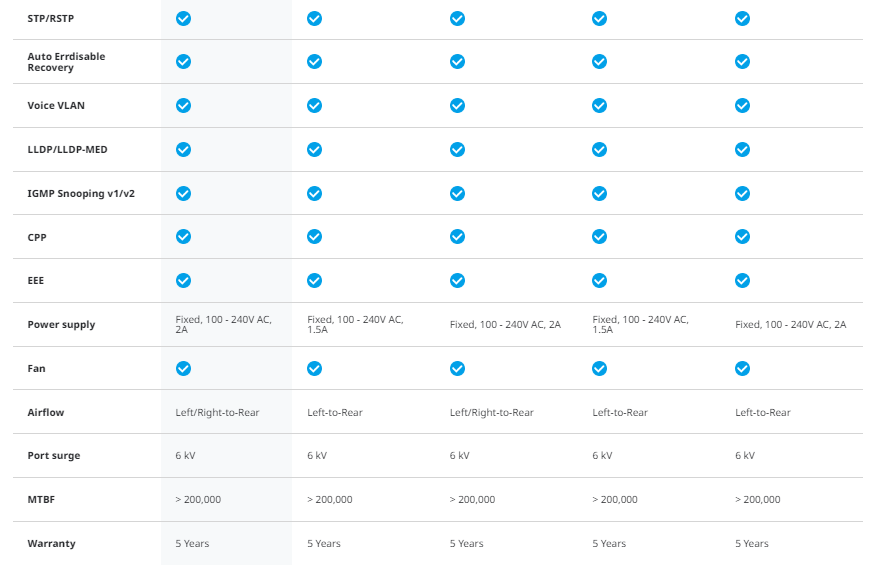Click the Port surge row label

tap(54, 456)
